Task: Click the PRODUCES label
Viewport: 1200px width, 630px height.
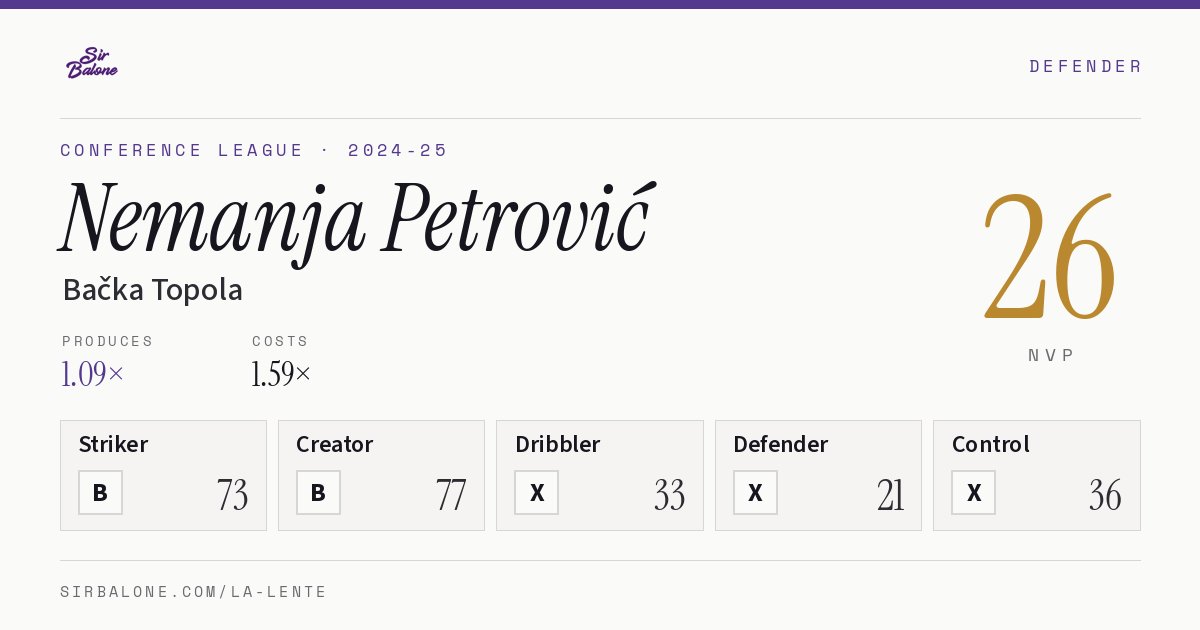Action: click(107, 341)
